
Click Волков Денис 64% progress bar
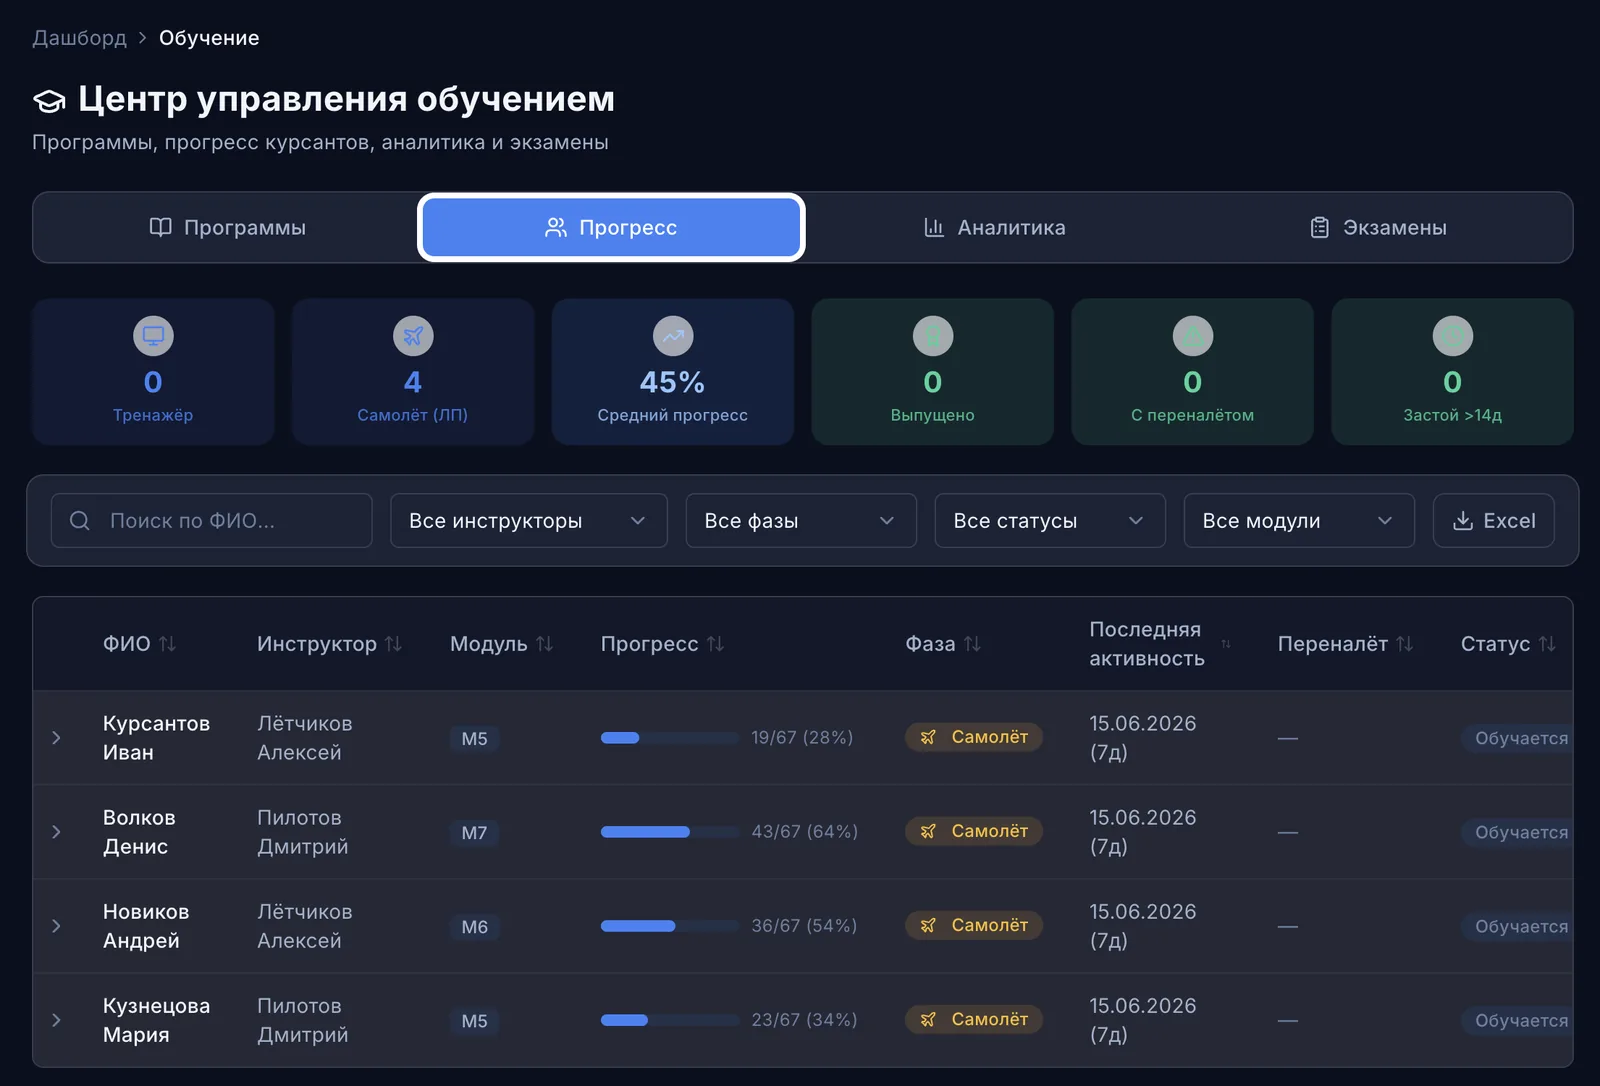click(670, 832)
